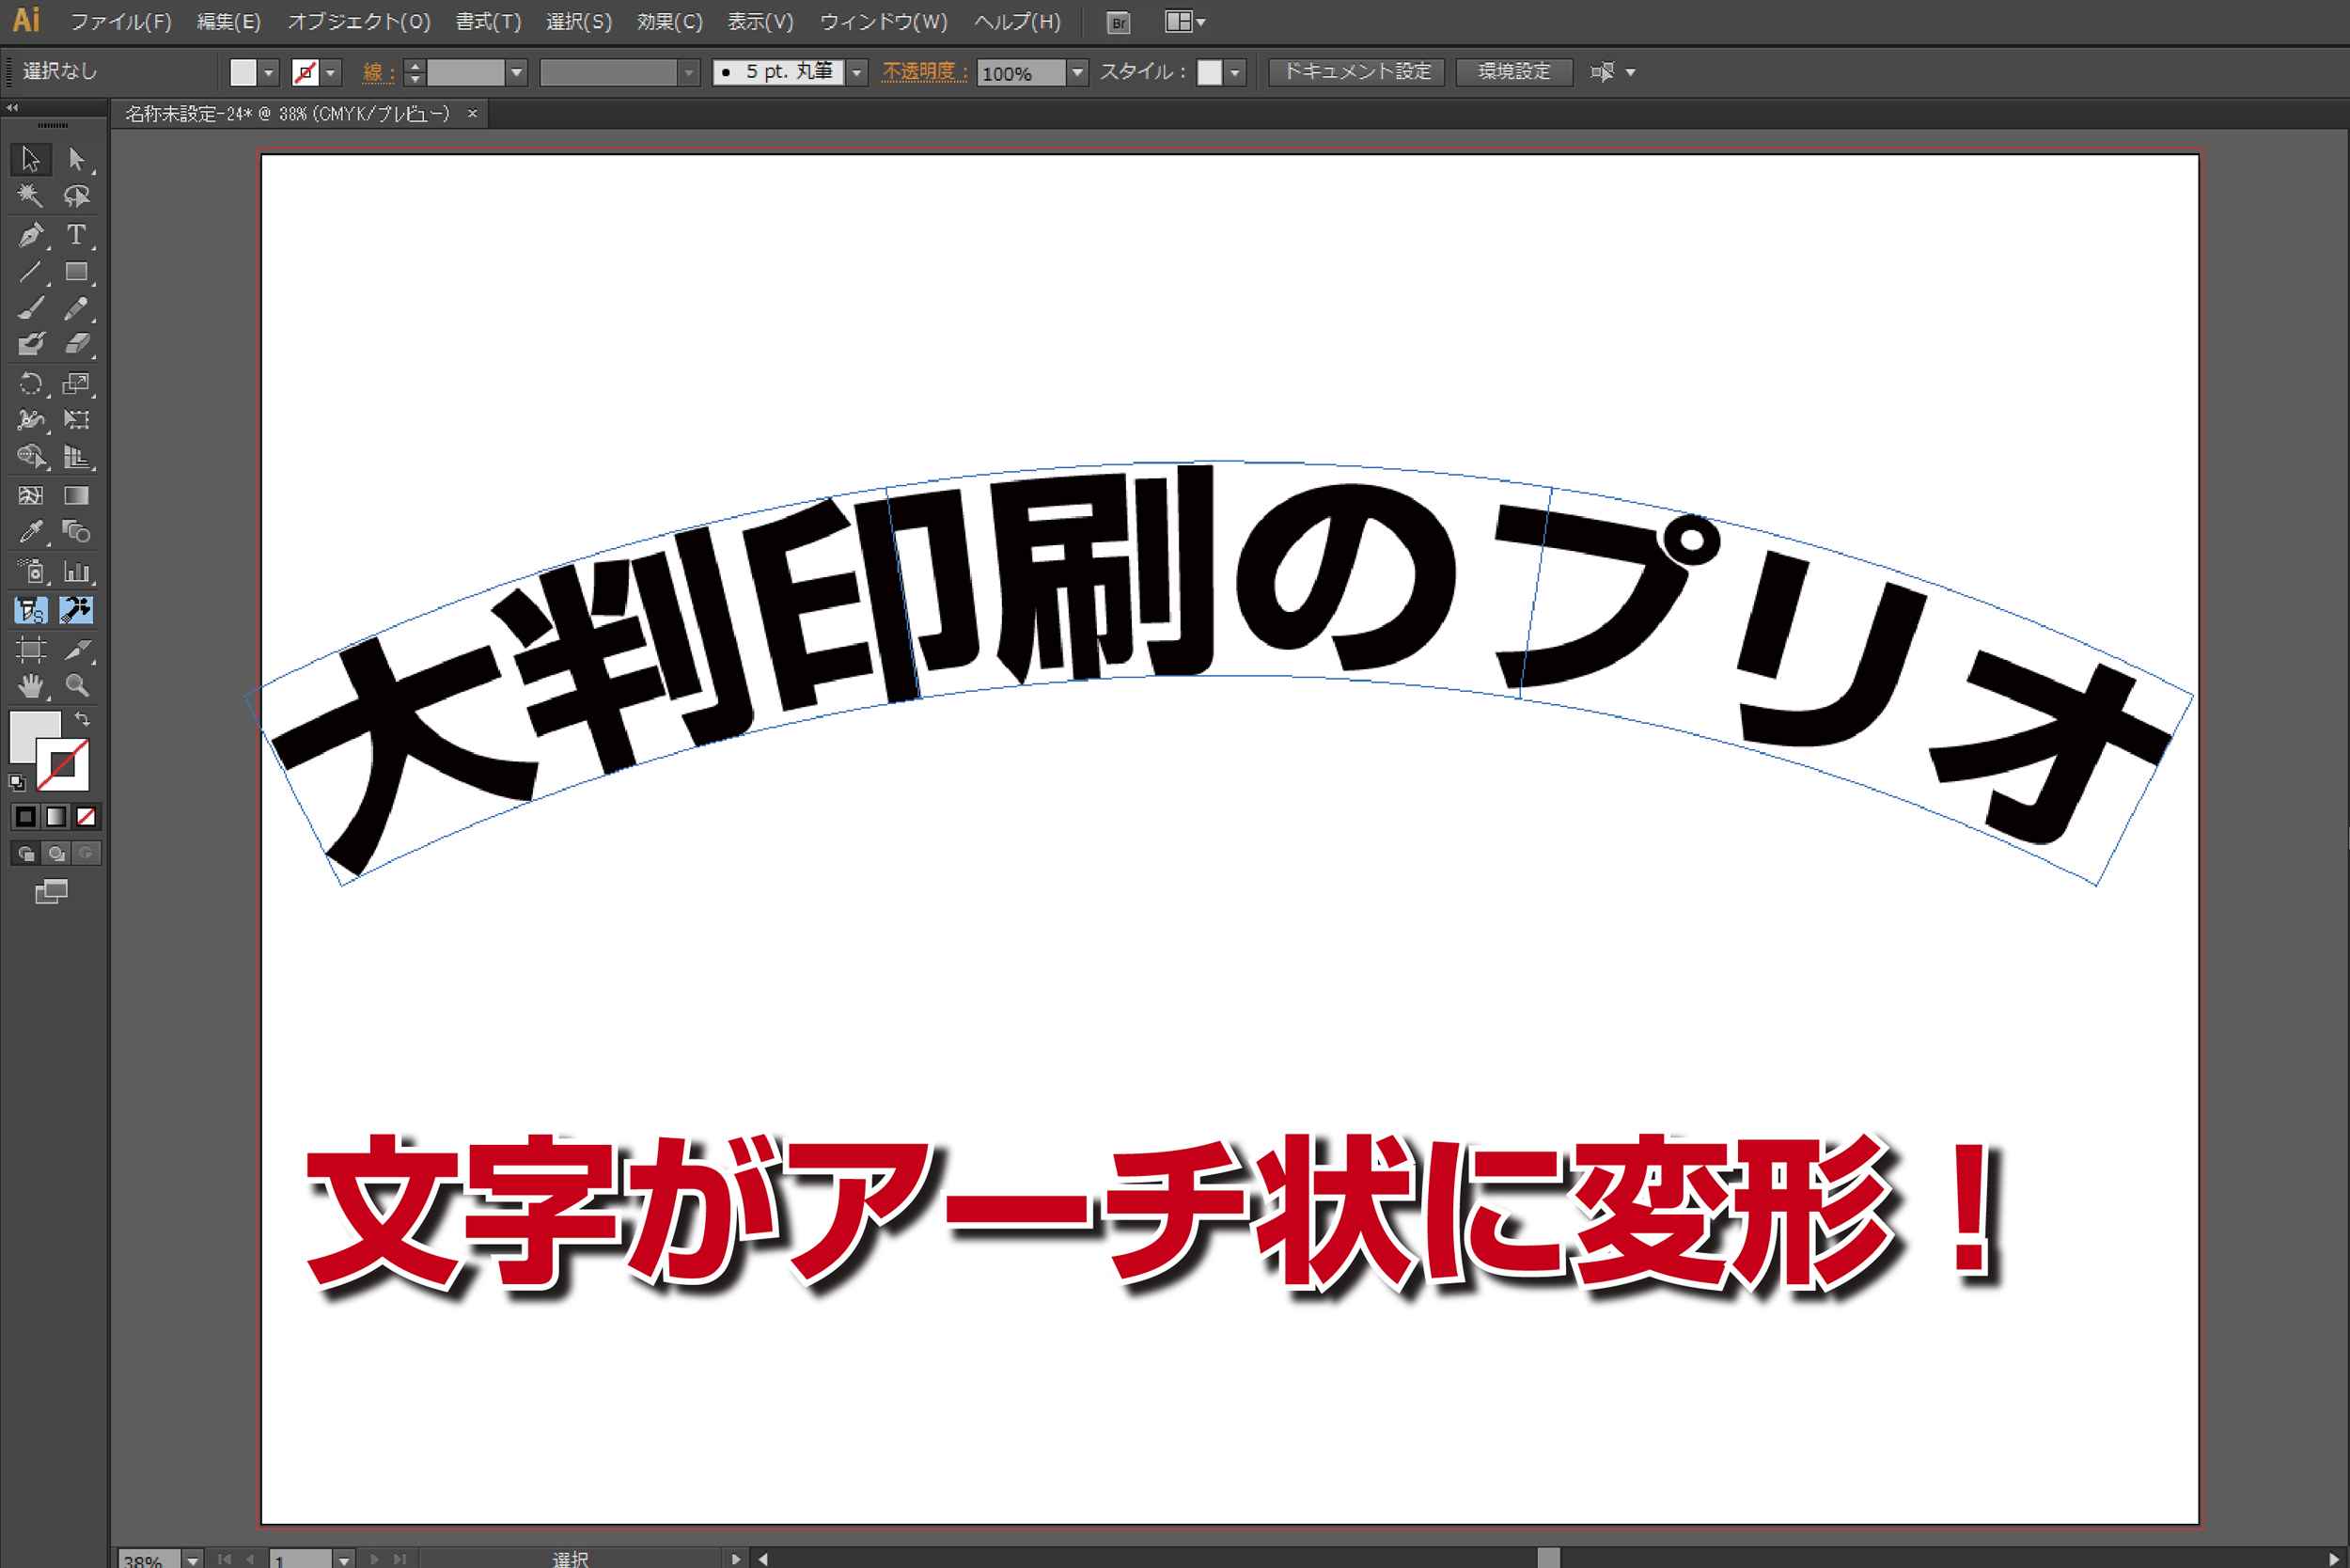Select the Artboard tool

tap(30, 650)
